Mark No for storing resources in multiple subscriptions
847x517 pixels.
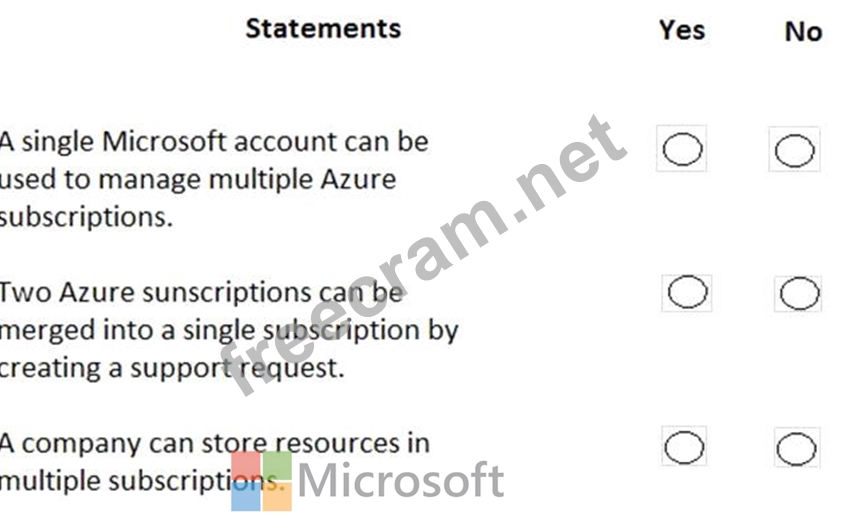(796, 448)
